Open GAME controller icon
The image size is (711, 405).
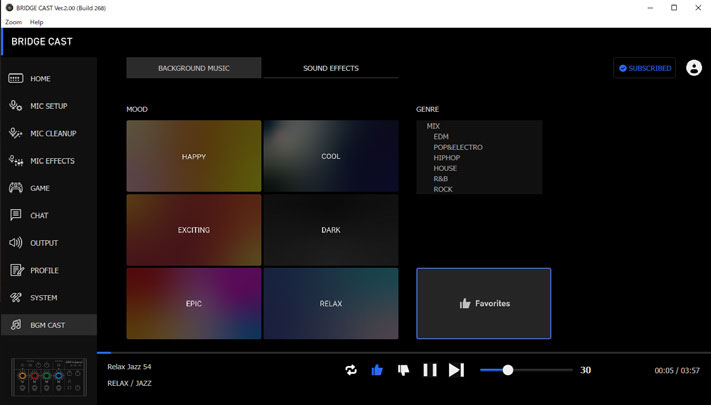[x=16, y=188]
